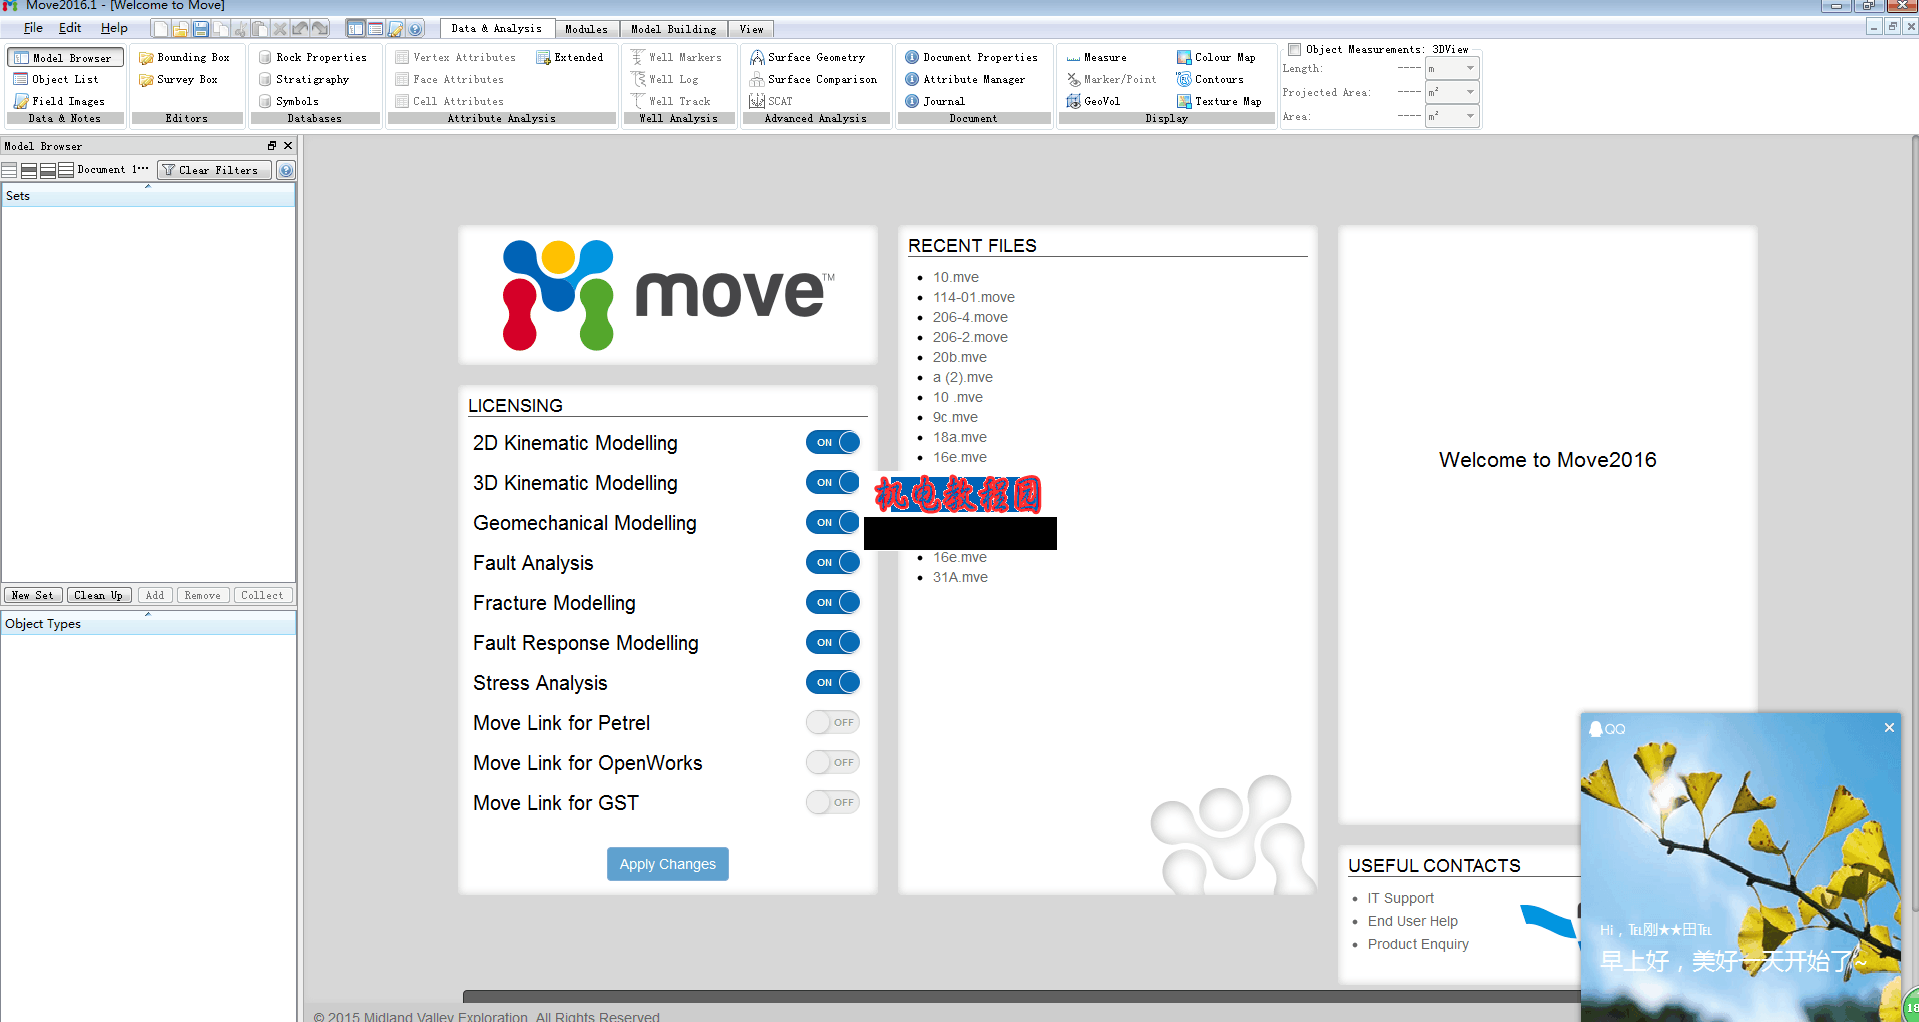Image resolution: width=1919 pixels, height=1022 pixels.
Task: Open the File menu
Action: pos(33,28)
